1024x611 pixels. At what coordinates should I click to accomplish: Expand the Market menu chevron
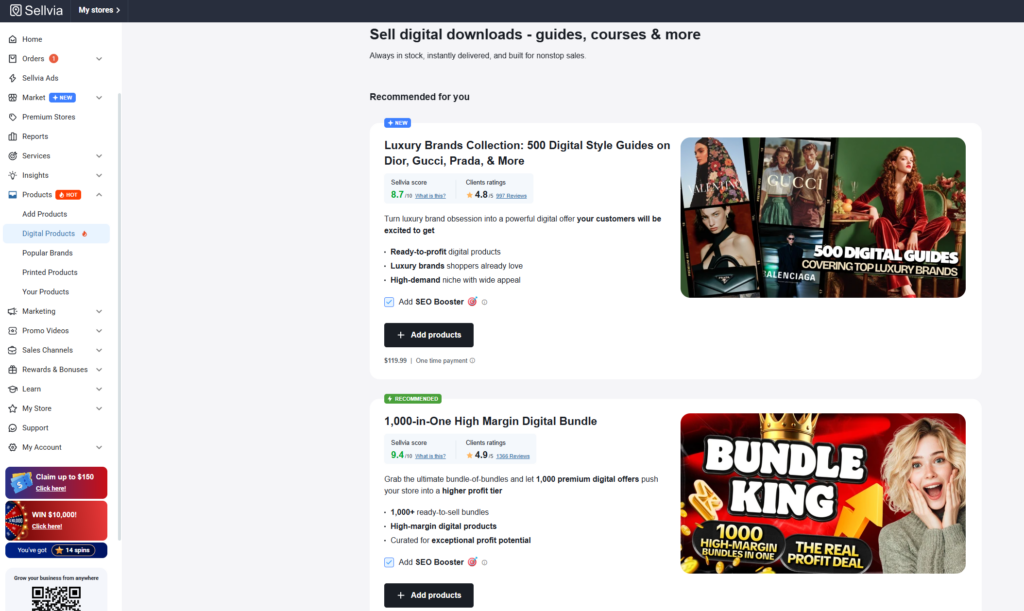[x=99, y=98]
